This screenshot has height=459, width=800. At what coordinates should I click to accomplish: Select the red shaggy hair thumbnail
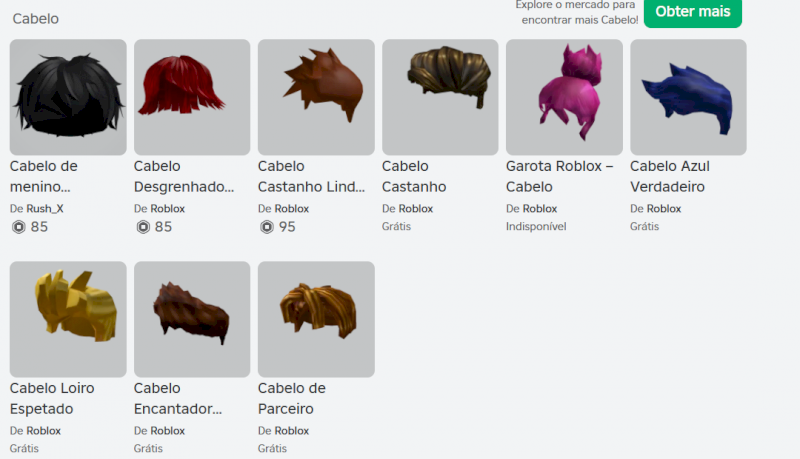tap(192, 97)
